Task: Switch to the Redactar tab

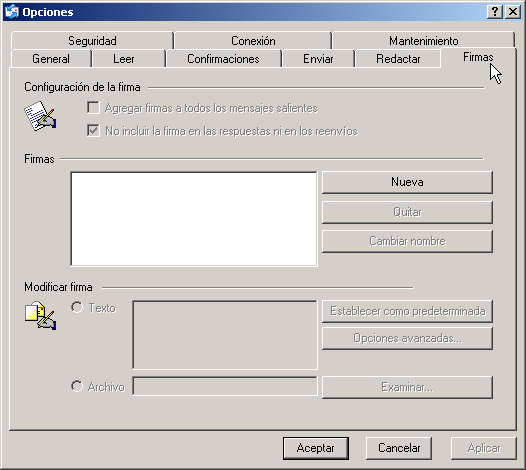Action: point(398,59)
